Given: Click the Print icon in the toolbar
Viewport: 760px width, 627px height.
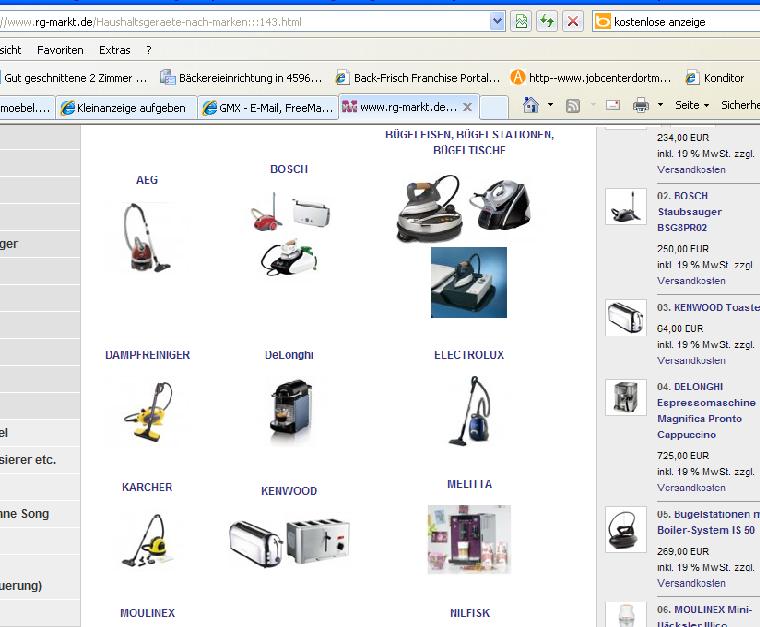Looking at the screenshot, I should click(x=641, y=105).
